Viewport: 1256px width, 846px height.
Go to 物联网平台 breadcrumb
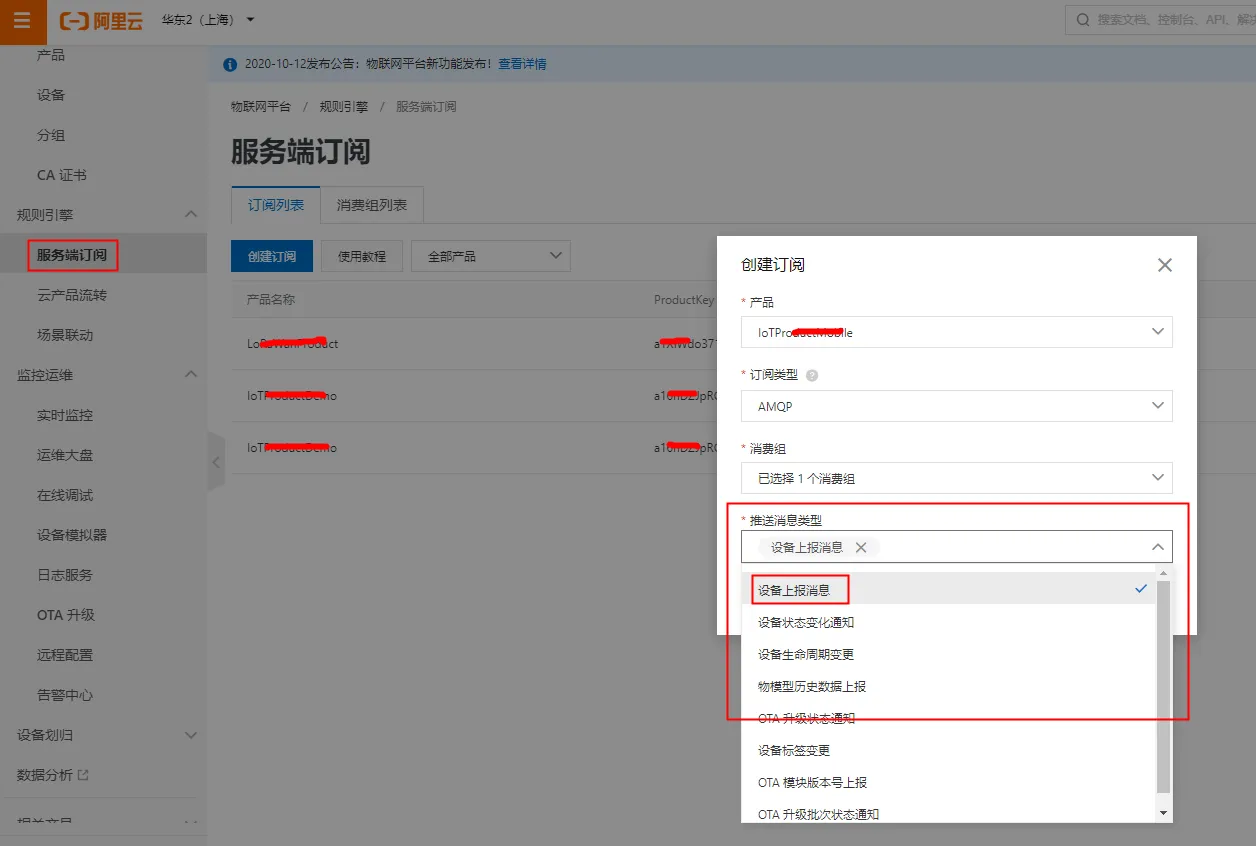[261, 106]
